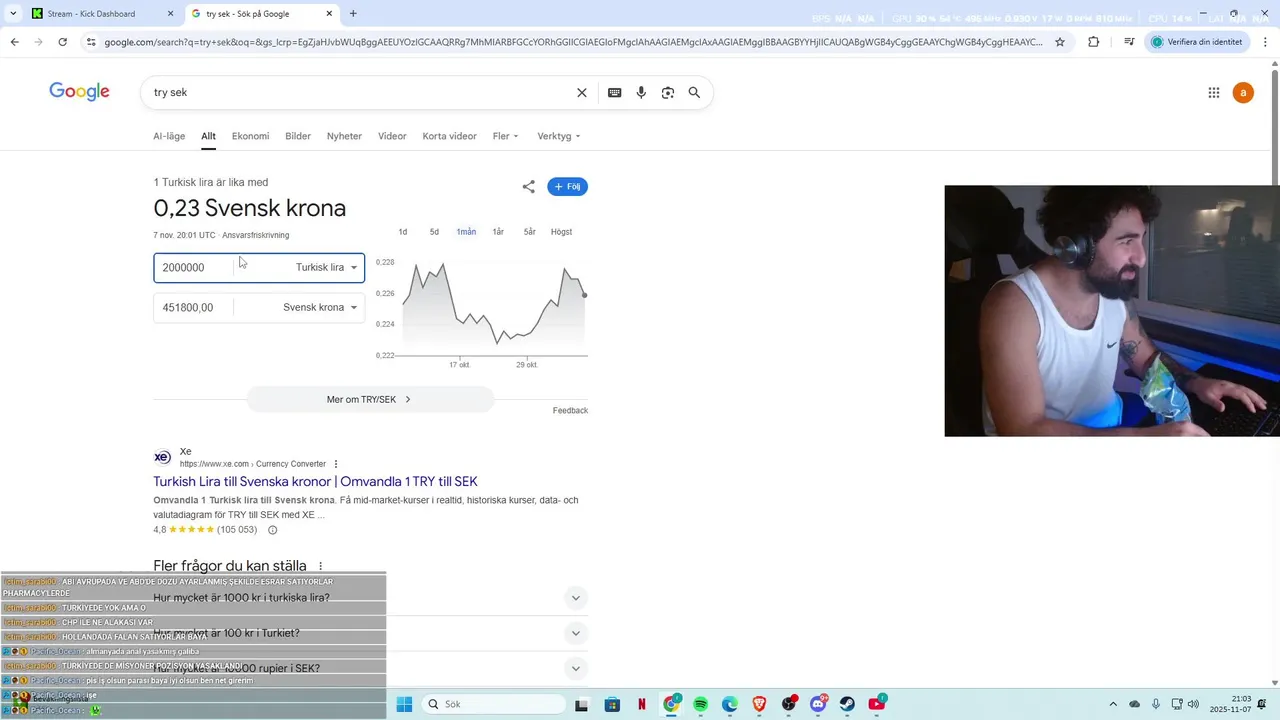Switch to the AI-läge tab
Screen dimensions: 1280x720
point(169,136)
